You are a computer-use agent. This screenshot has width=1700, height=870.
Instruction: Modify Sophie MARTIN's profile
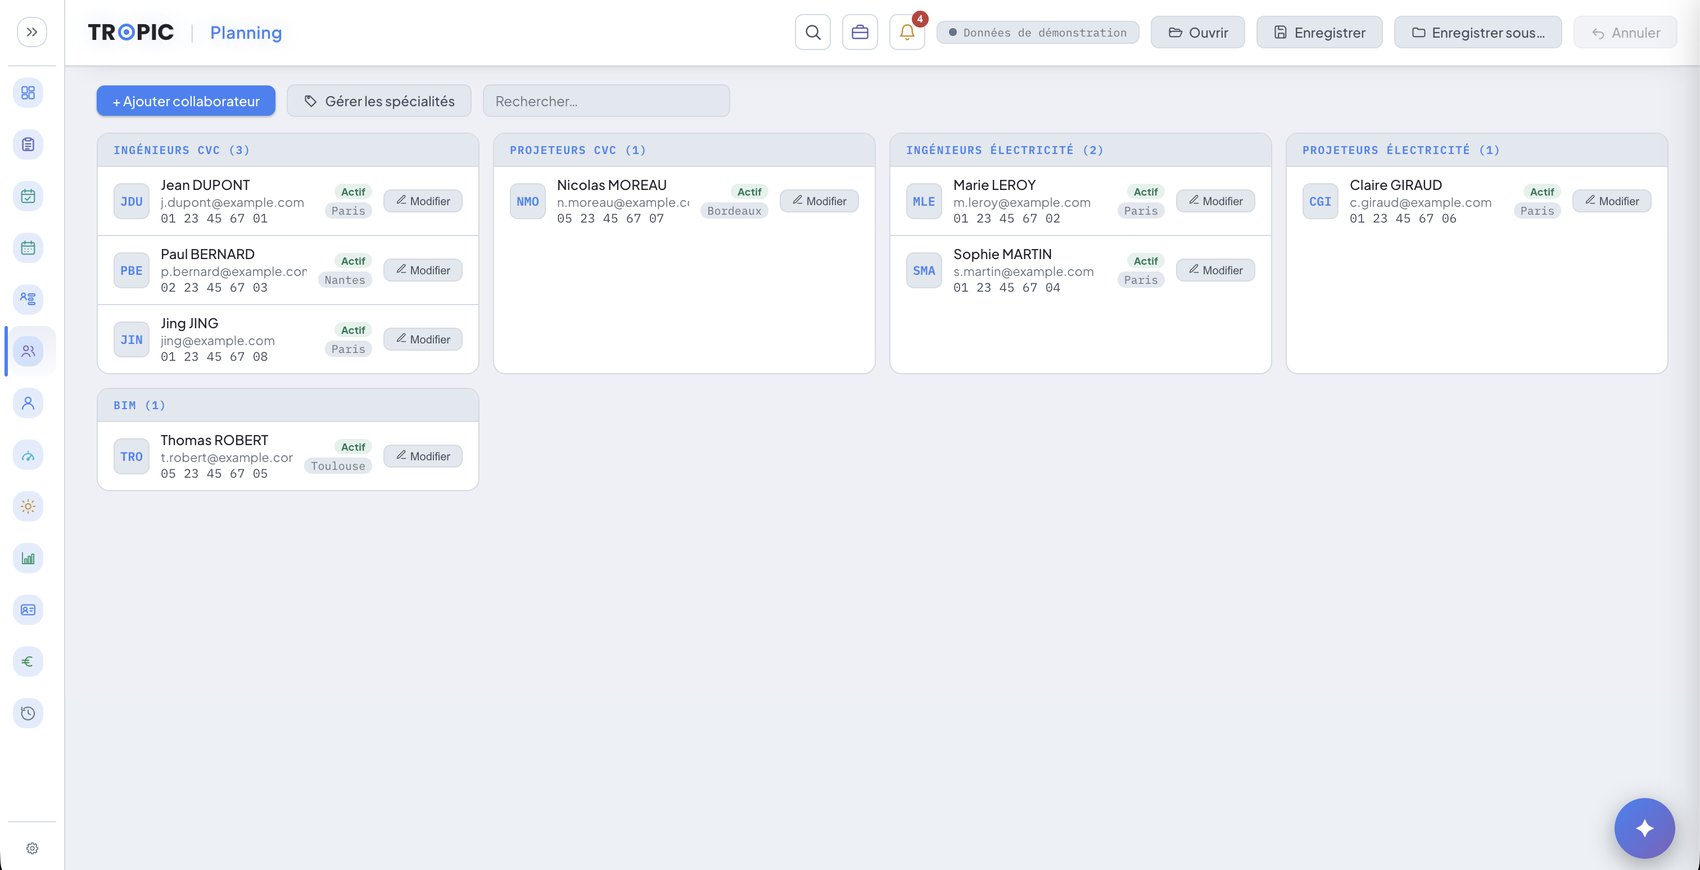pyautogui.click(x=1215, y=270)
